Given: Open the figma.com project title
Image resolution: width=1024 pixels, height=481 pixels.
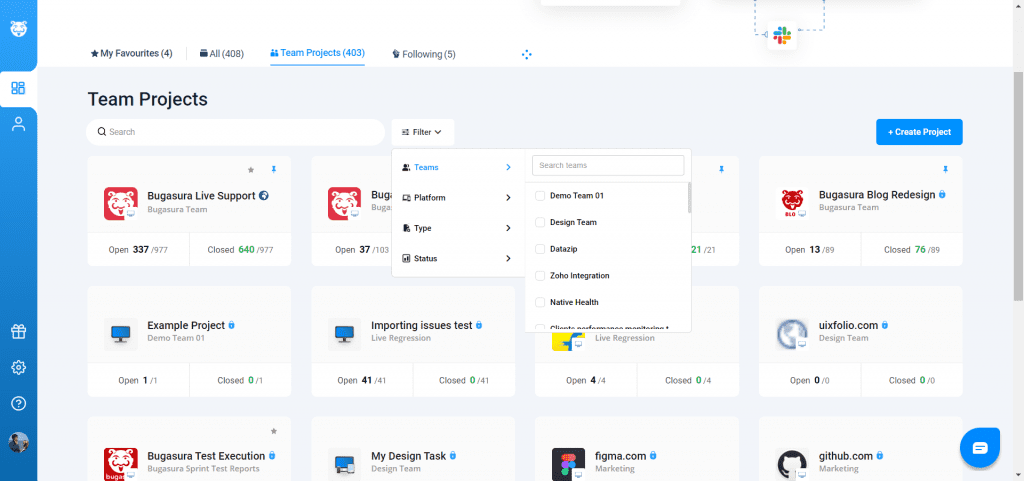Looking at the screenshot, I should (x=620, y=456).
